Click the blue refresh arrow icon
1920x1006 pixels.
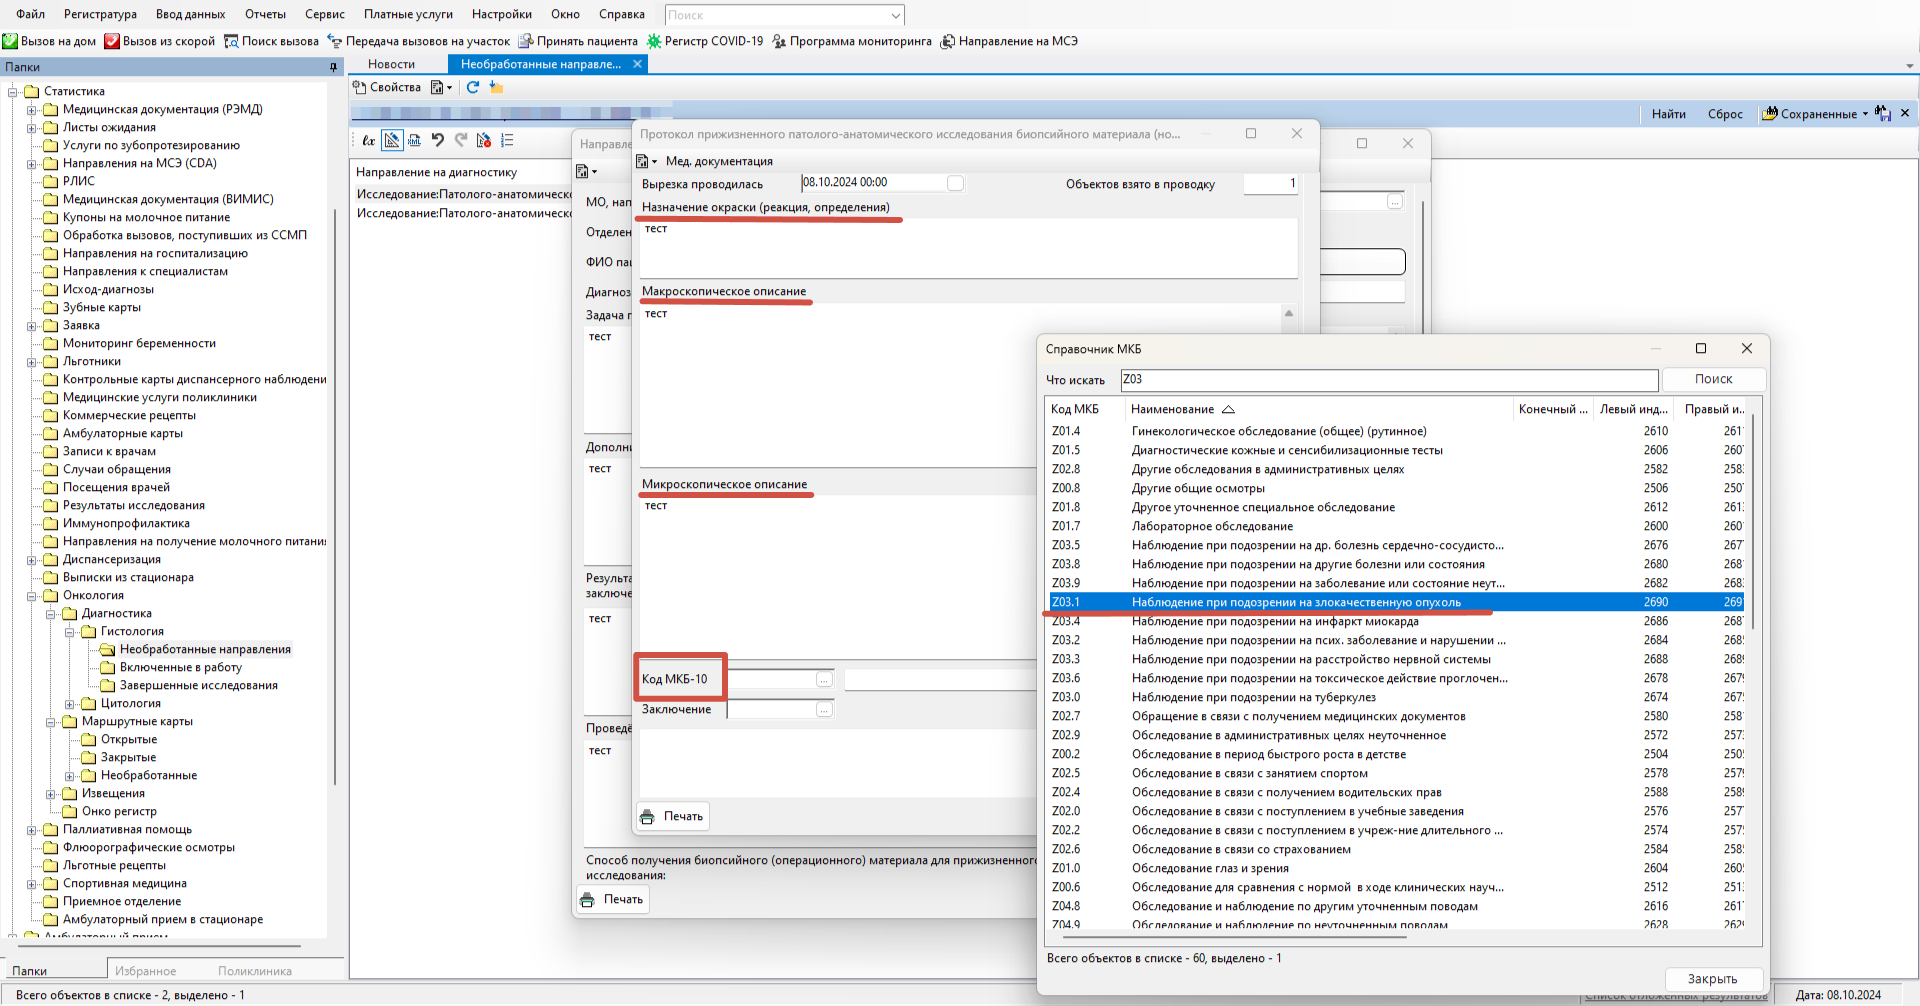click(x=473, y=87)
